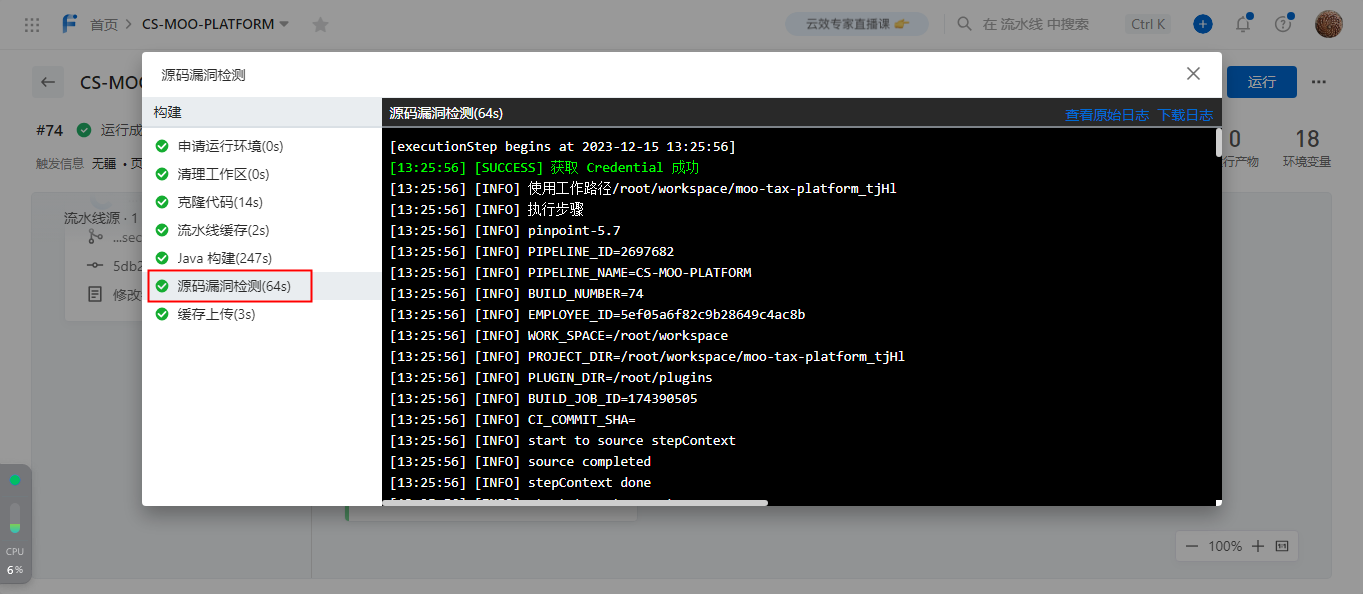Image resolution: width=1363 pixels, height=594 pixels.
Task: Click 下载日志 link
Action: (1185, 115)
